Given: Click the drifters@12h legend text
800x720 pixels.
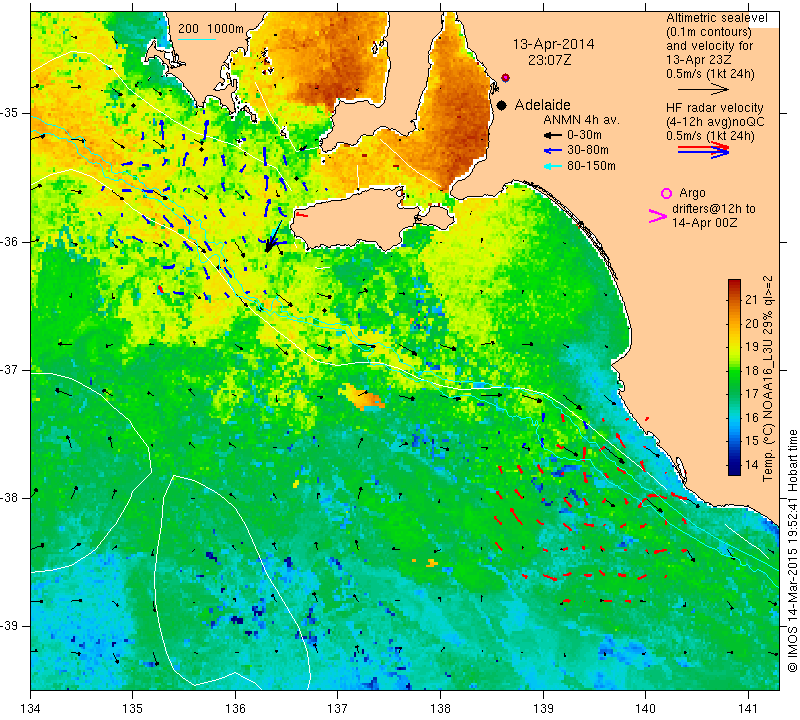Looking at the screenshot, I should (714, 209).
